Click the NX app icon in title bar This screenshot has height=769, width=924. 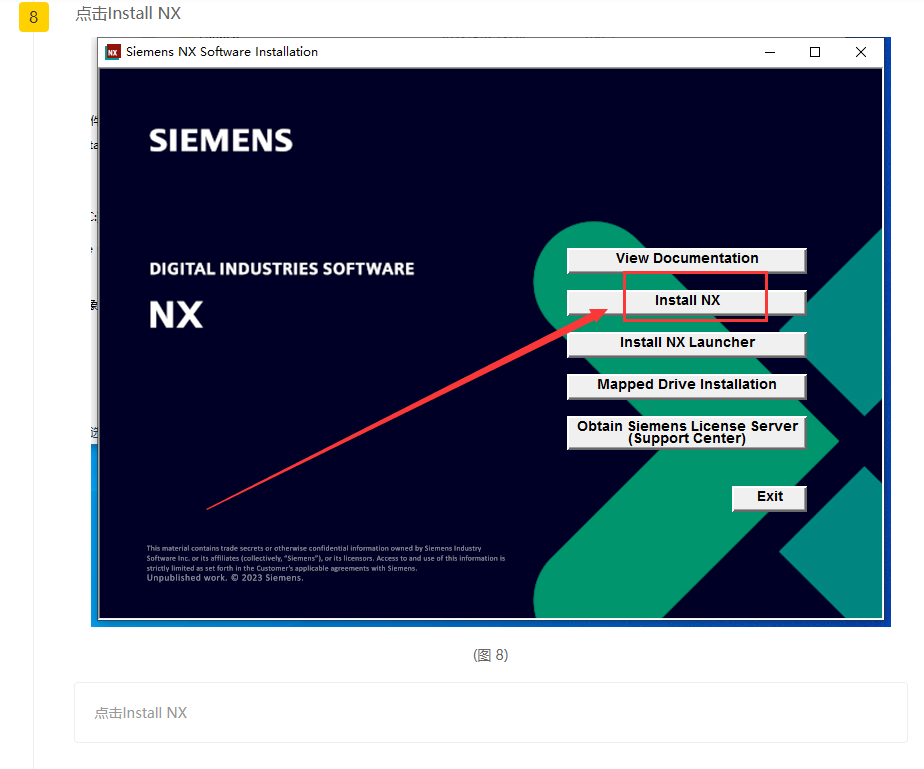pos(113,52)
